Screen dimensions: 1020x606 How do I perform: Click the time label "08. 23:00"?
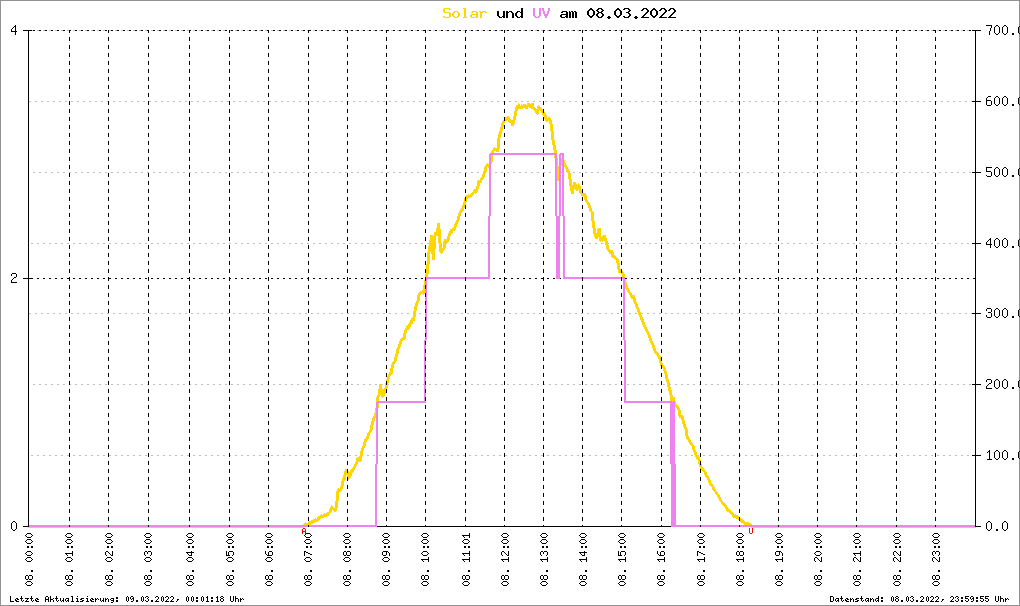coord(936,560)
